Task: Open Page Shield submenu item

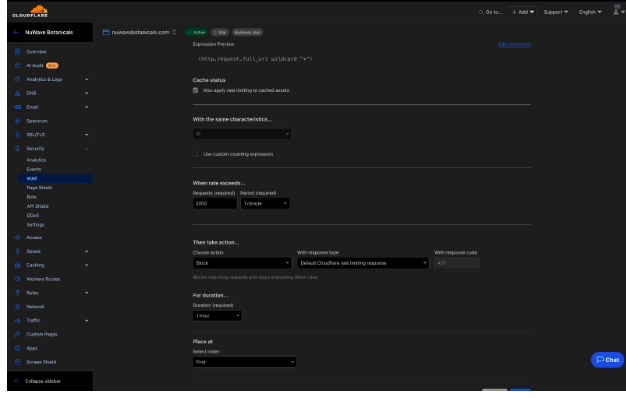Action: pyautogui.click(x=39, y=188)
